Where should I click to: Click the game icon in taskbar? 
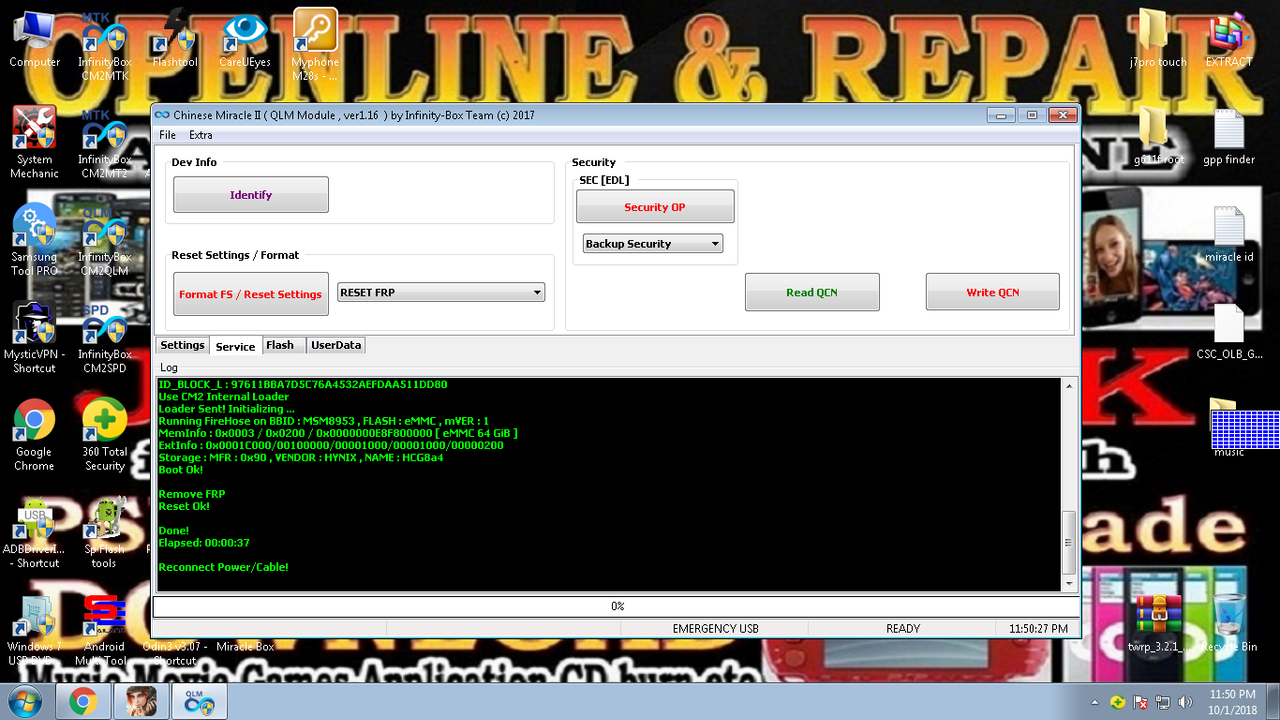(x=140, y=702)
